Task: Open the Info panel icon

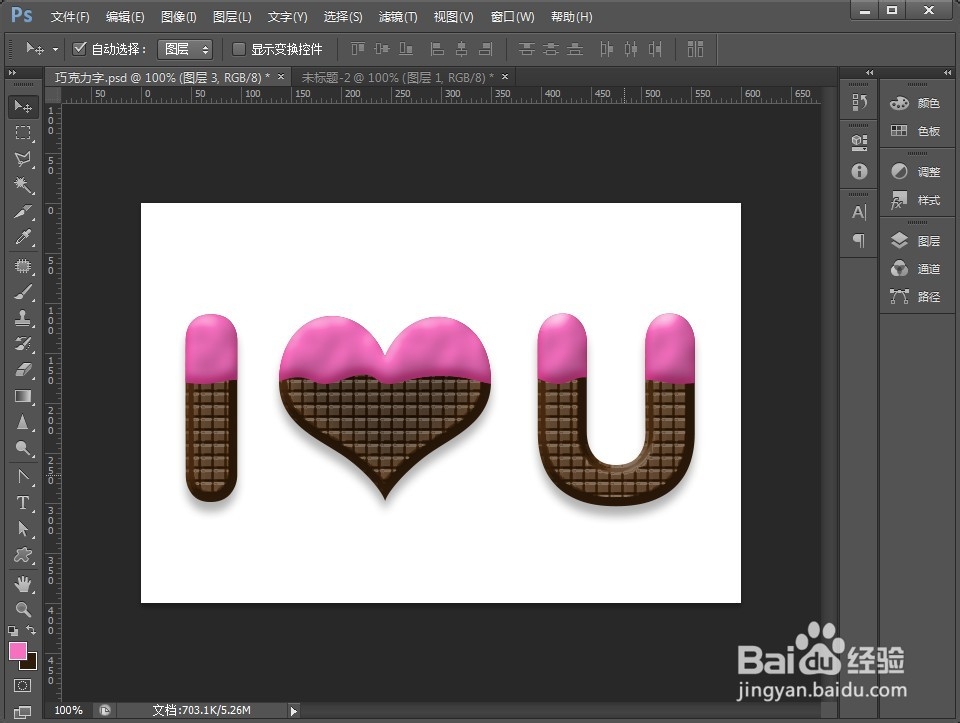Action: tap(860, 171)
